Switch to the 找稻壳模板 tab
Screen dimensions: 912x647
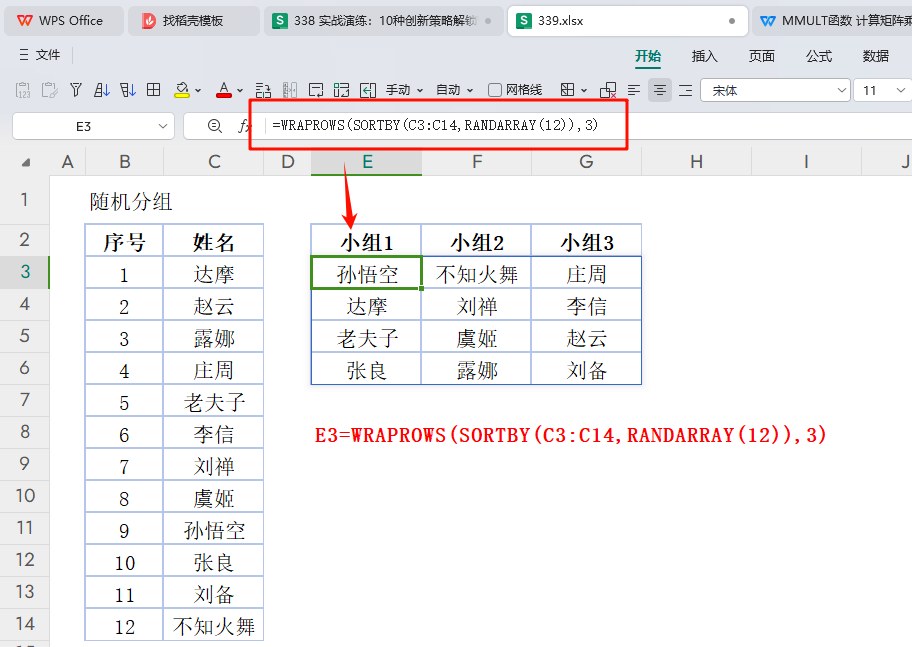(193, 21)
